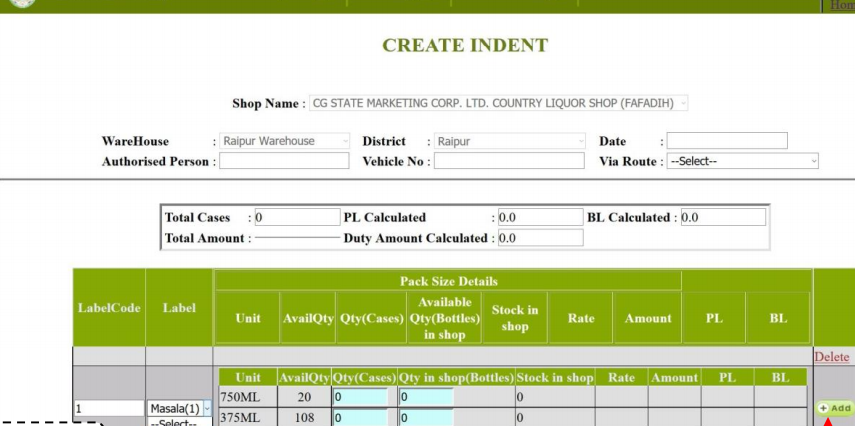Focus the LabelCode field containing 1
The image size is (855, 426).
coord(109,408)
